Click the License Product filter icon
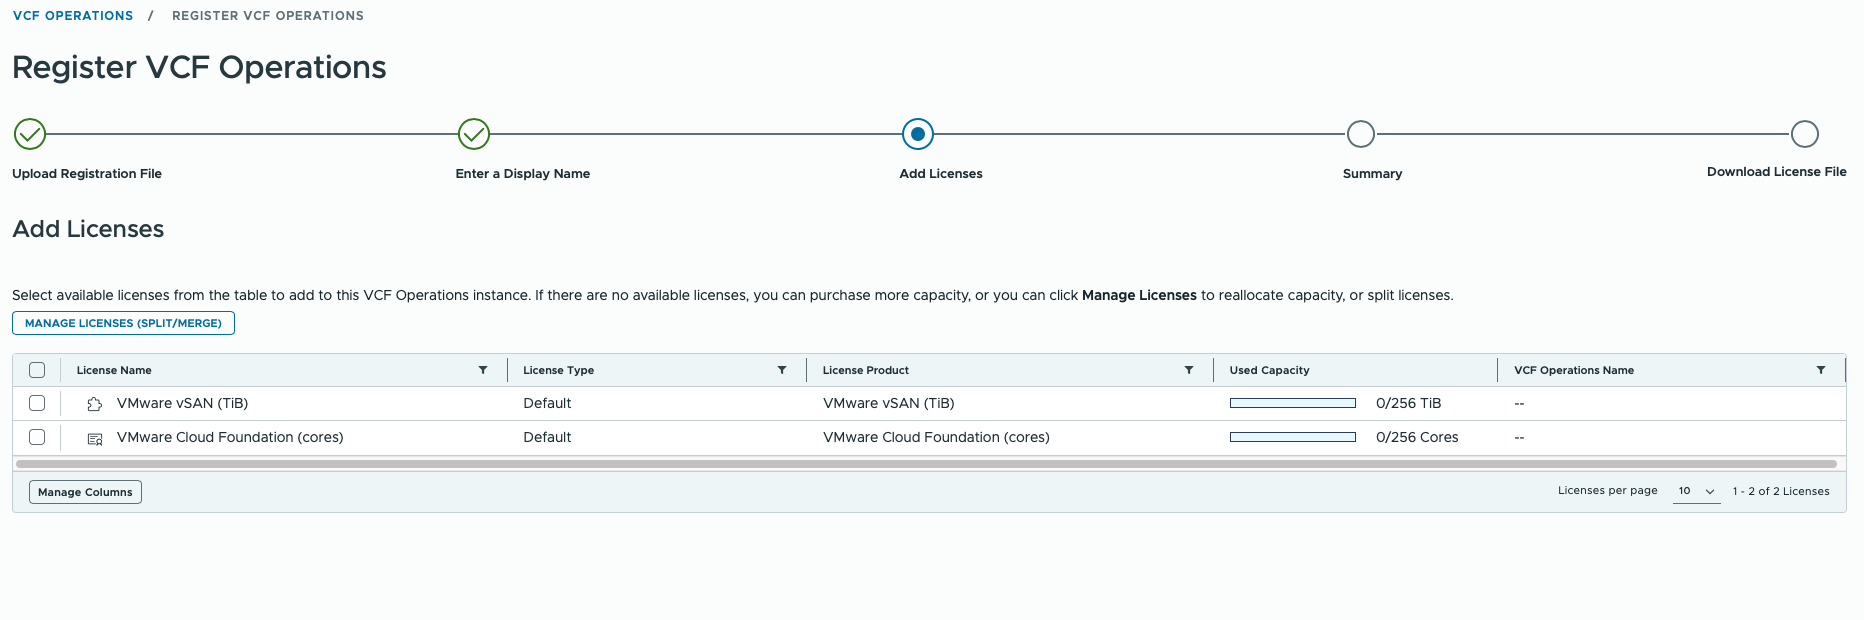This screenshot has width=1864, height=620. [x=1189, y=370]
